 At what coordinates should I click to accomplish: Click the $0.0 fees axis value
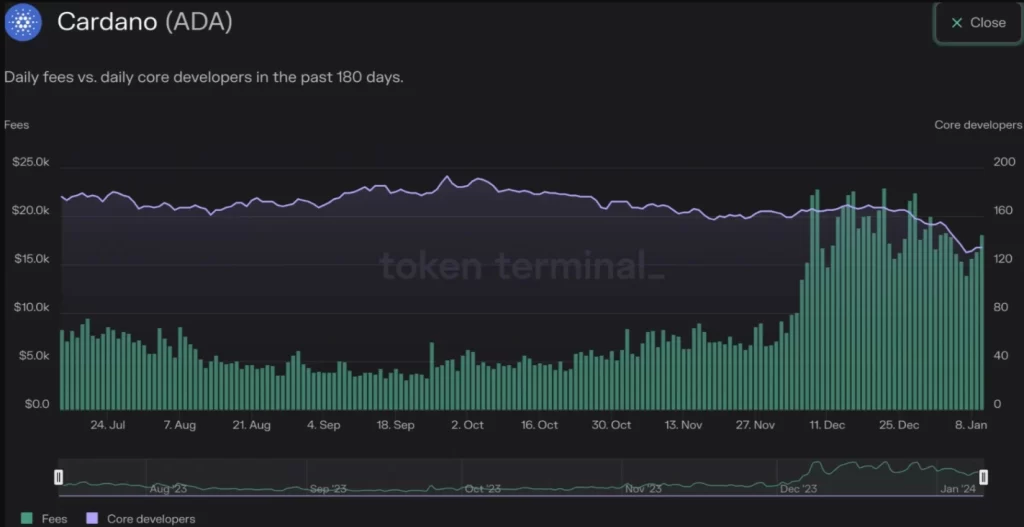37,404
